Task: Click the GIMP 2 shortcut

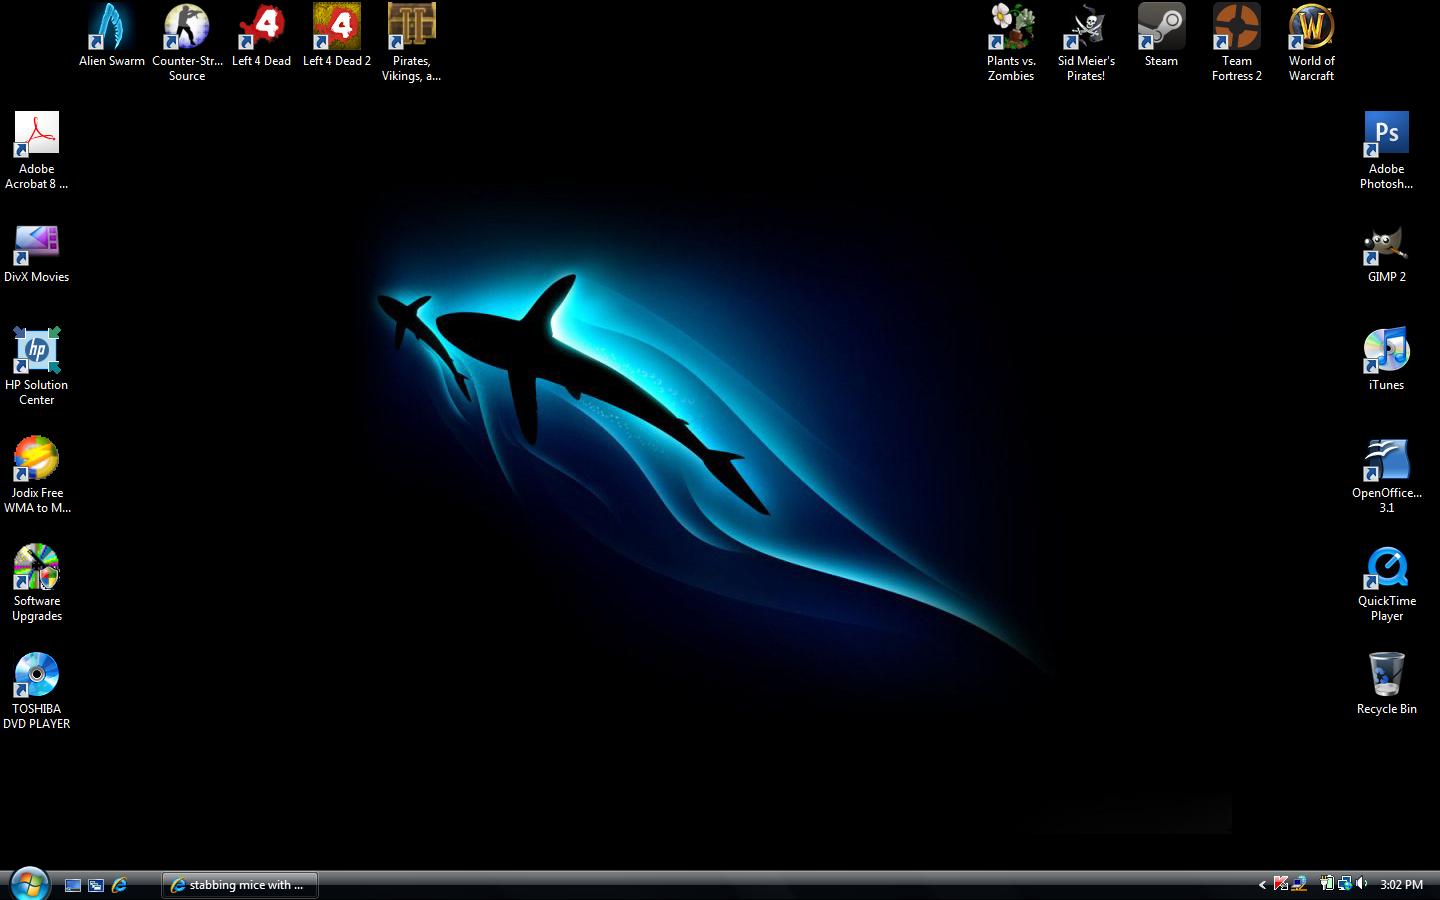Action: (1386, 245)
